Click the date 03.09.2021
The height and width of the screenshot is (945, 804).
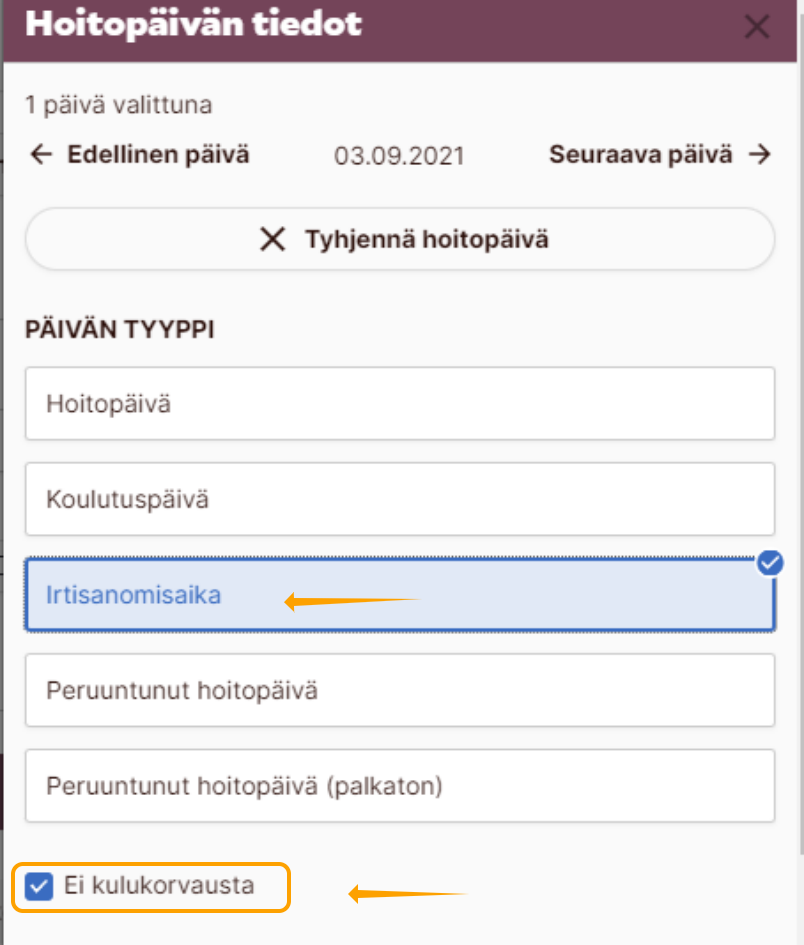399,156
